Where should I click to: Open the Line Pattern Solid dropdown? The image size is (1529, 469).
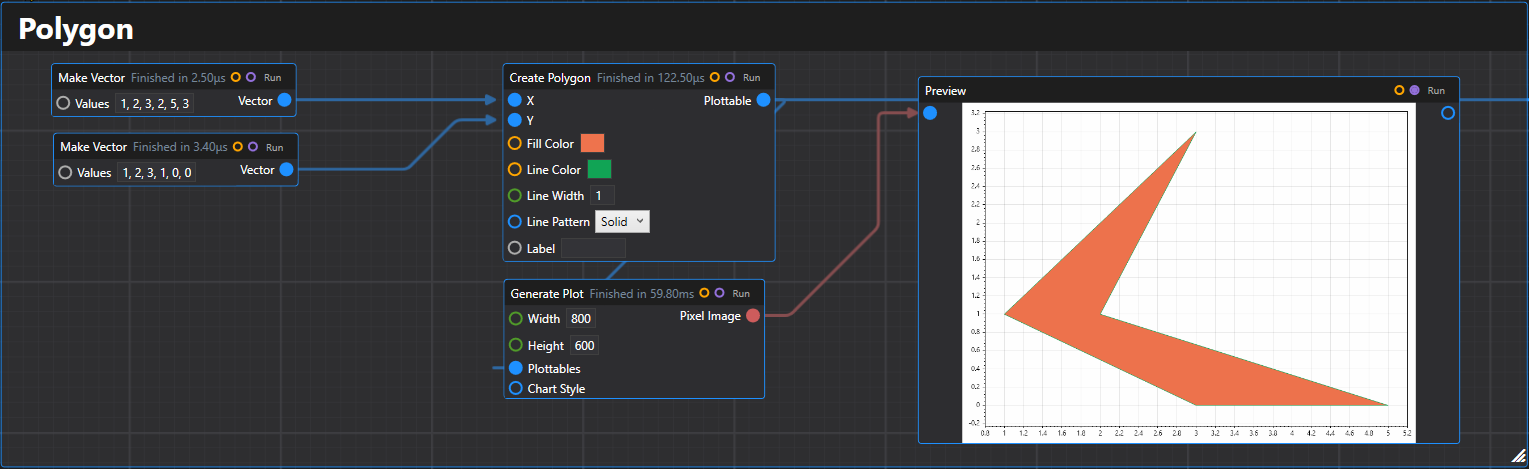pos(622,222)
